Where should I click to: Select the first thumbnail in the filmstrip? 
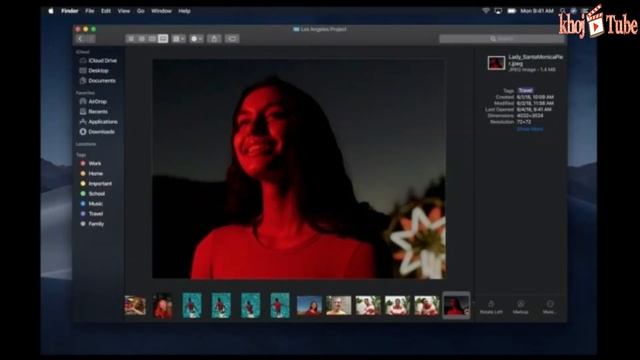tap(135, 306)
